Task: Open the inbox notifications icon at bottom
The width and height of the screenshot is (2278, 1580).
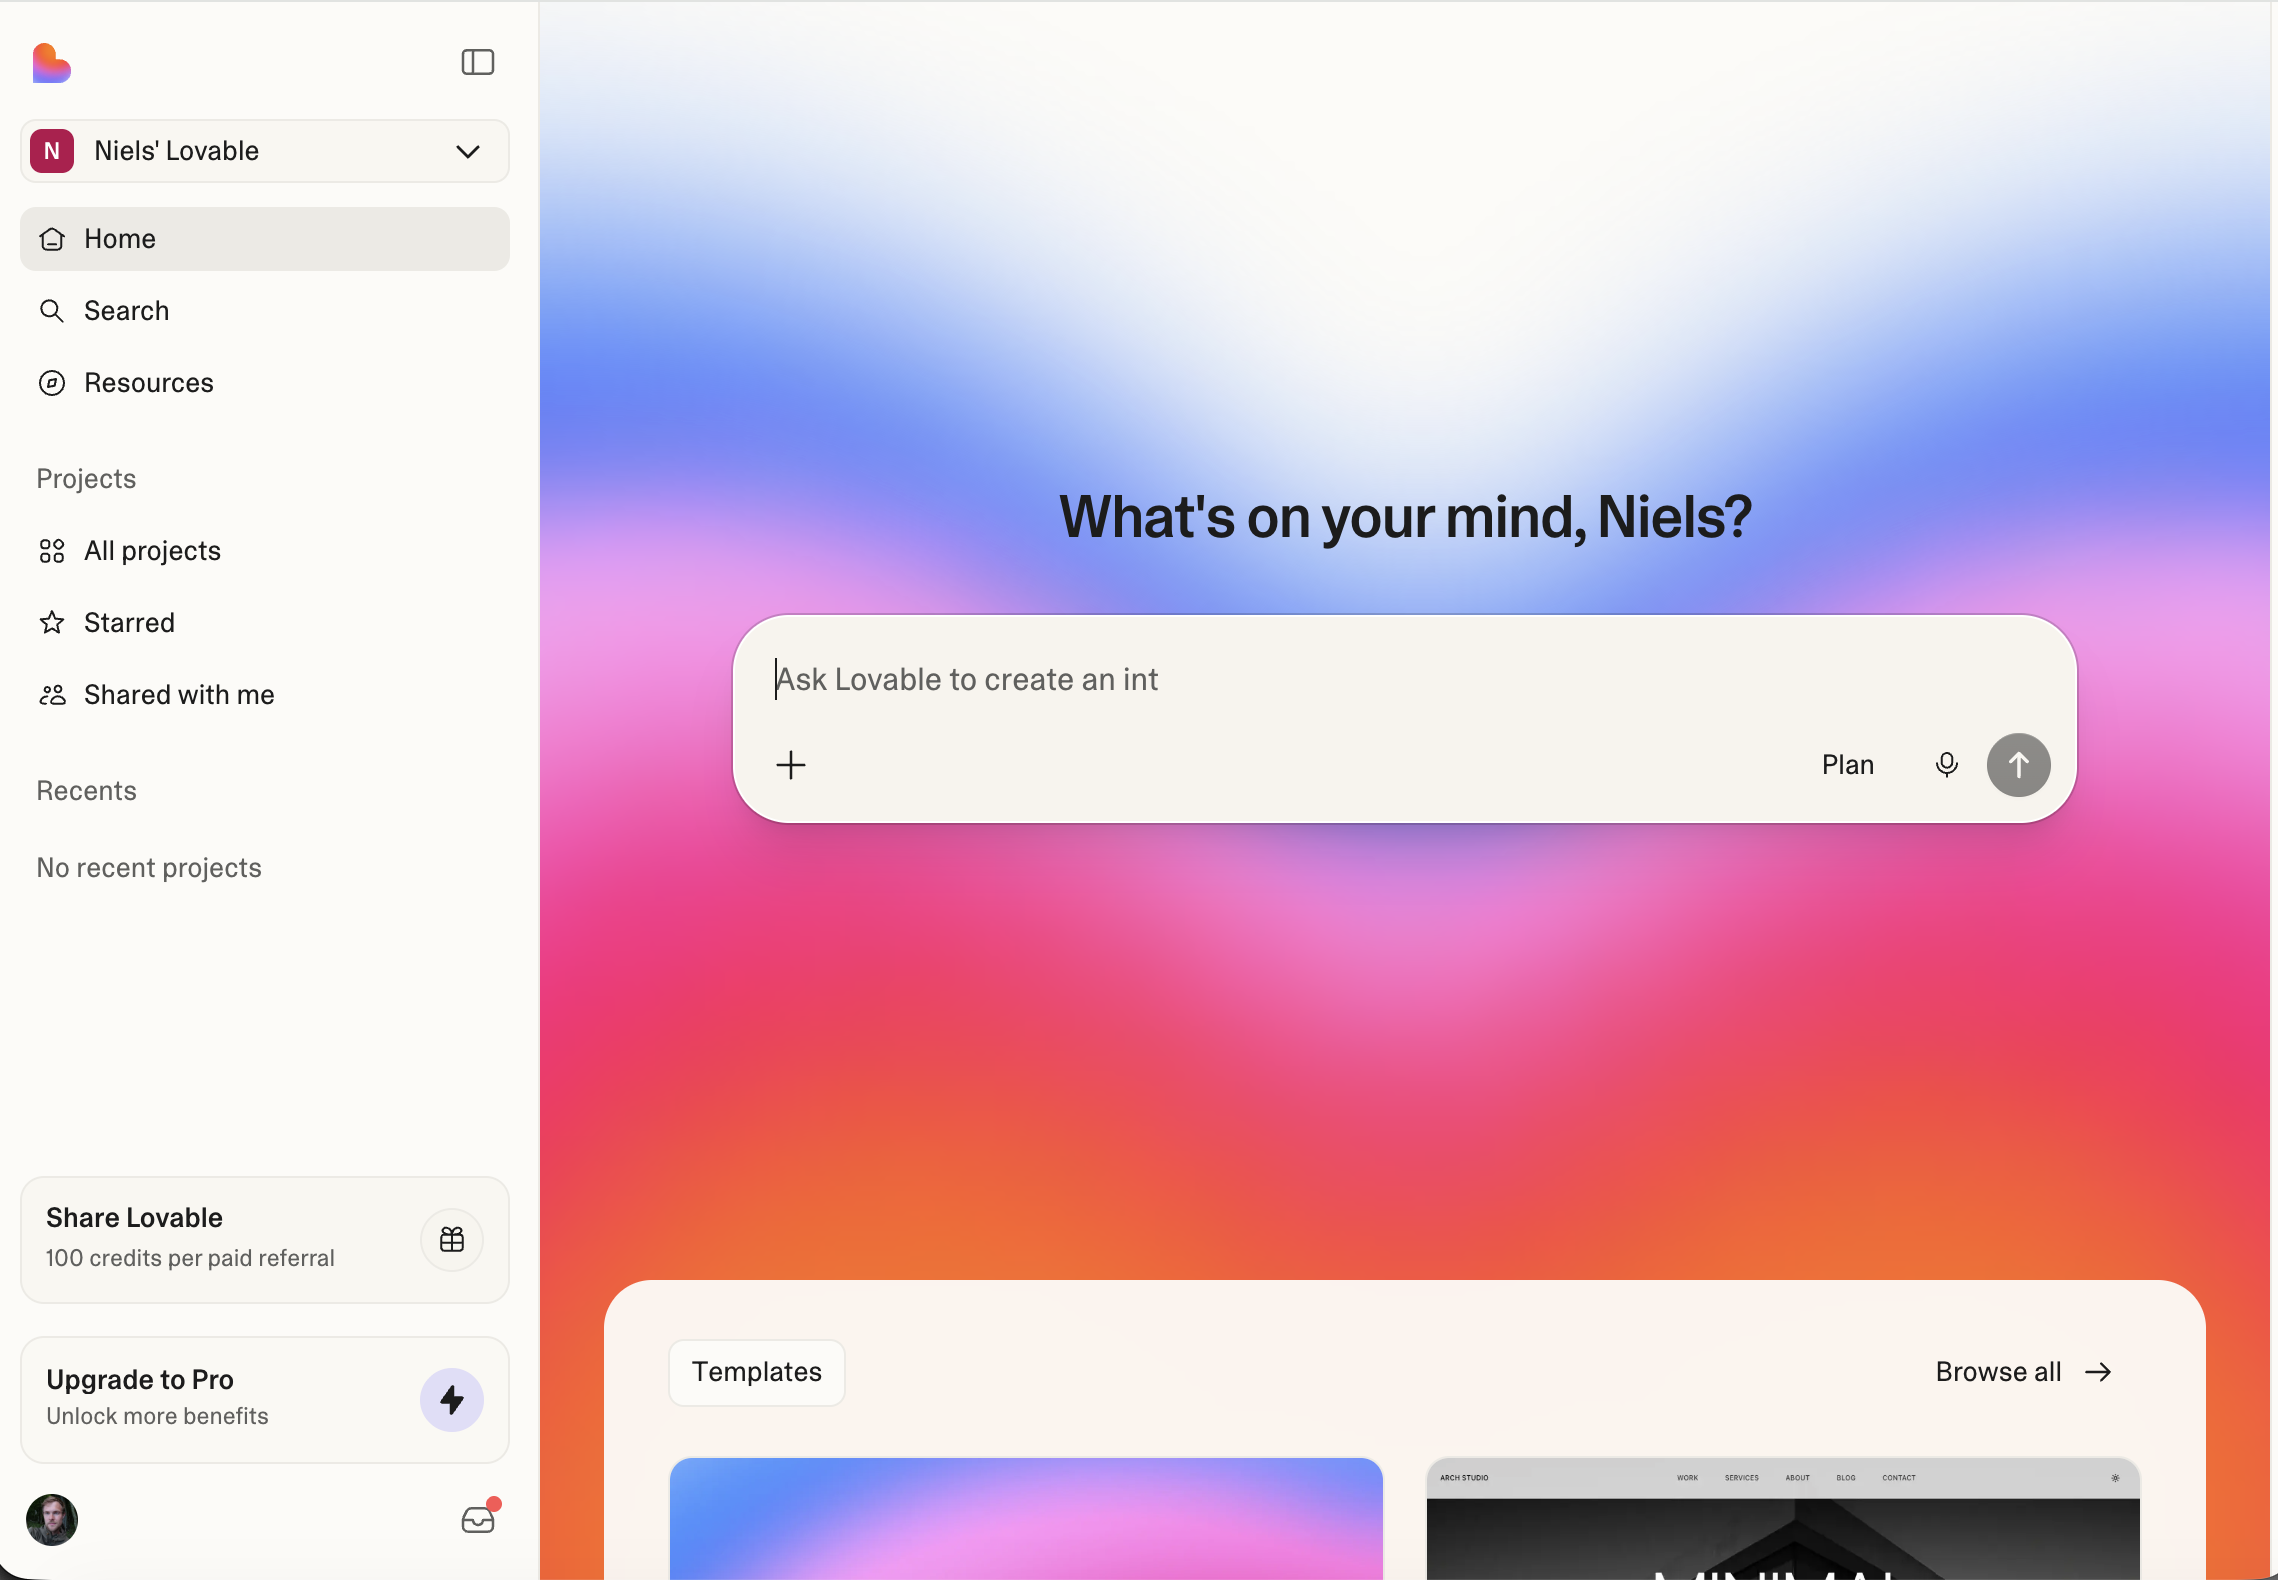Action: pos(478,1519)
